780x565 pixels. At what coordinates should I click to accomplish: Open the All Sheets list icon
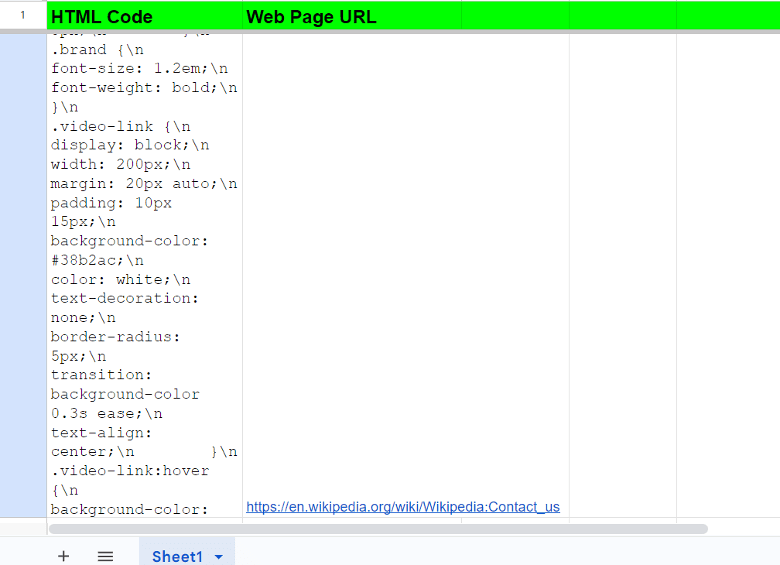(105, 556)
